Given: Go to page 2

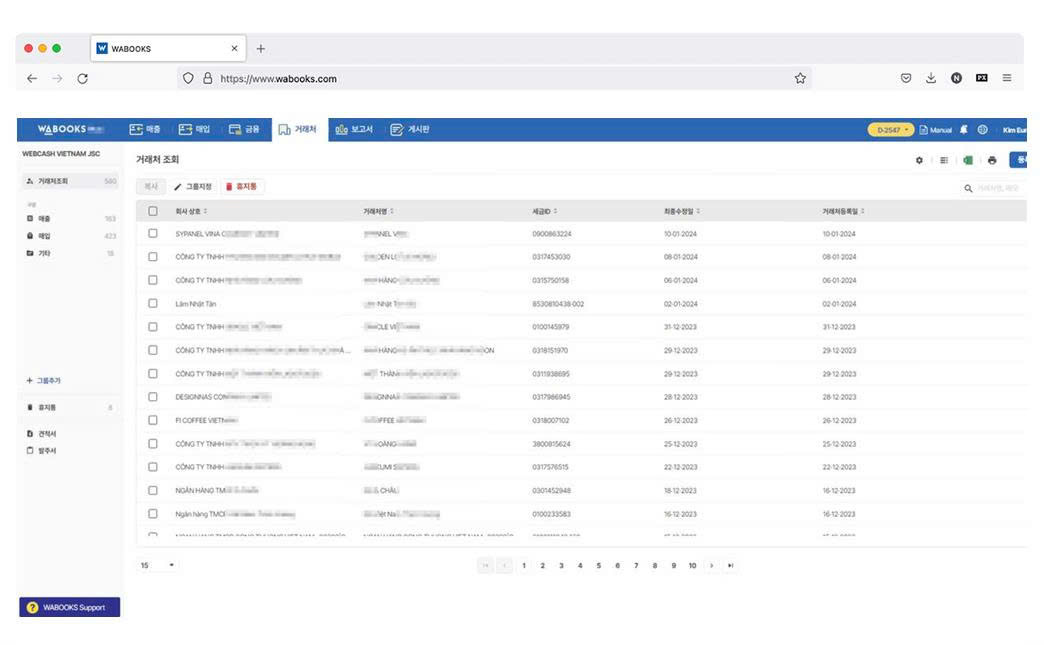Looking at the screenshot, I should 543,566.
